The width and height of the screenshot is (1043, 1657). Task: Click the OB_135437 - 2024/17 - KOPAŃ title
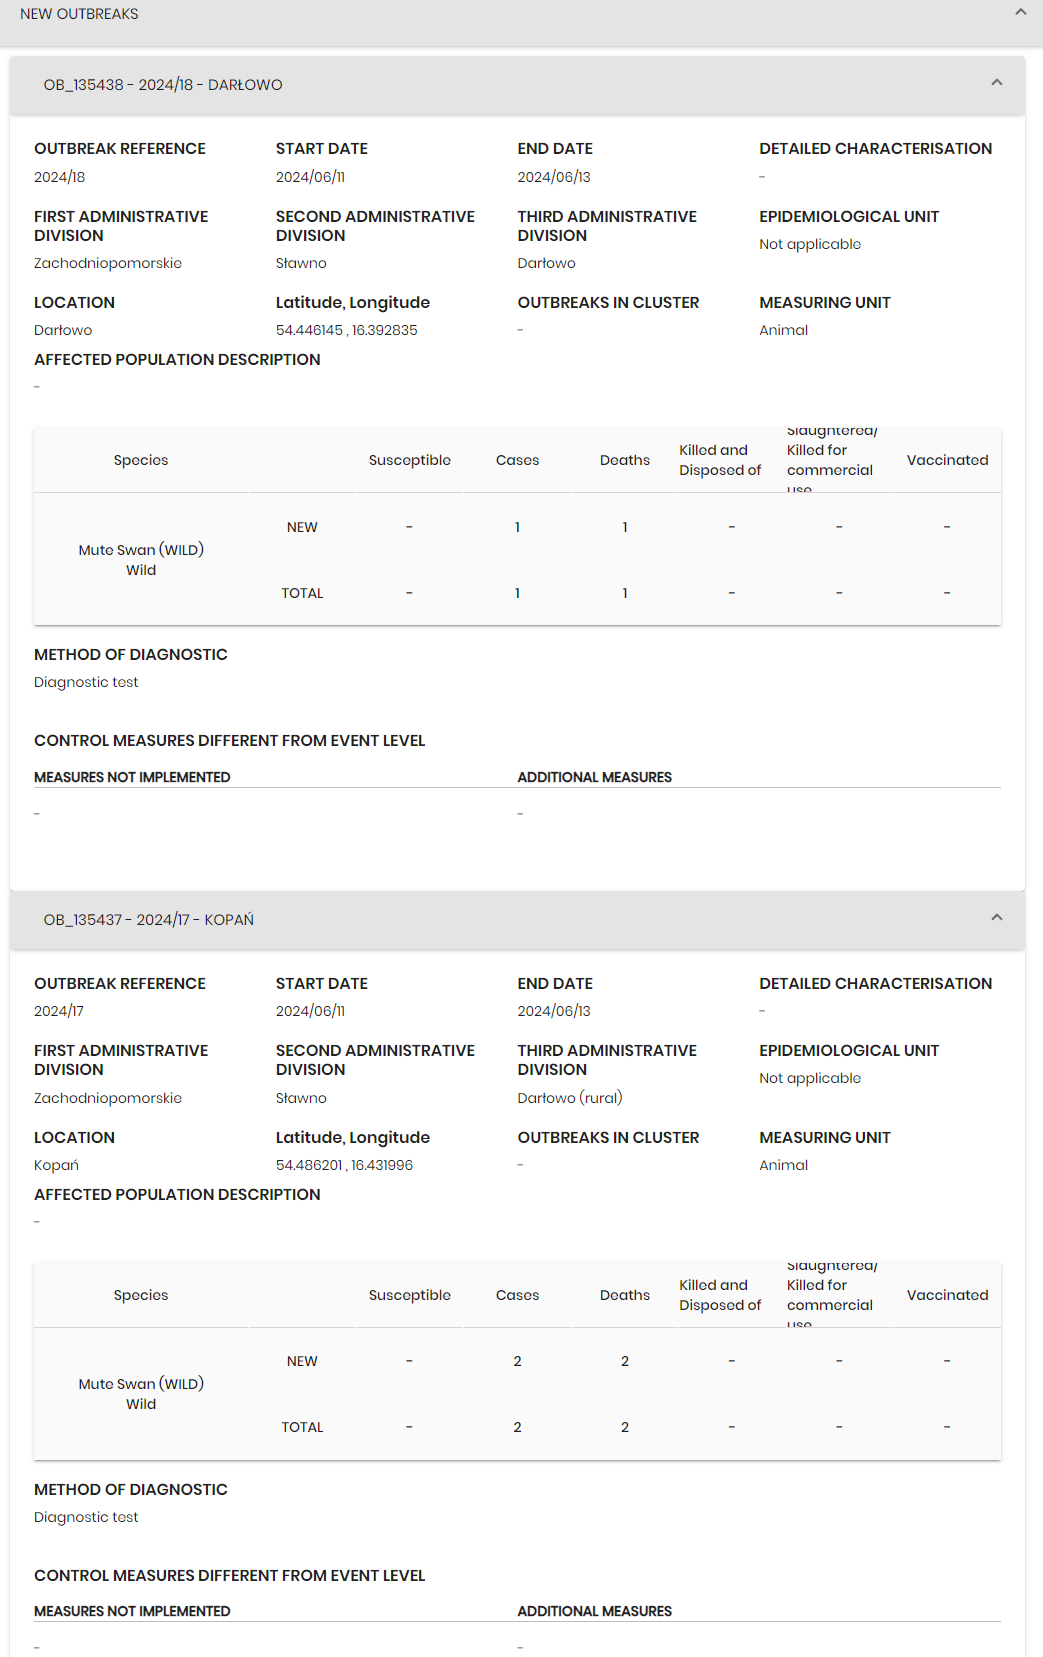[149, 920]
